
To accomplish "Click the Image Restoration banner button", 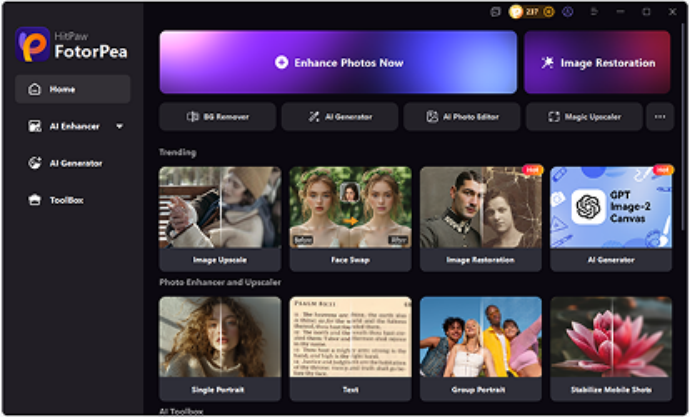I will pos(597,62).
